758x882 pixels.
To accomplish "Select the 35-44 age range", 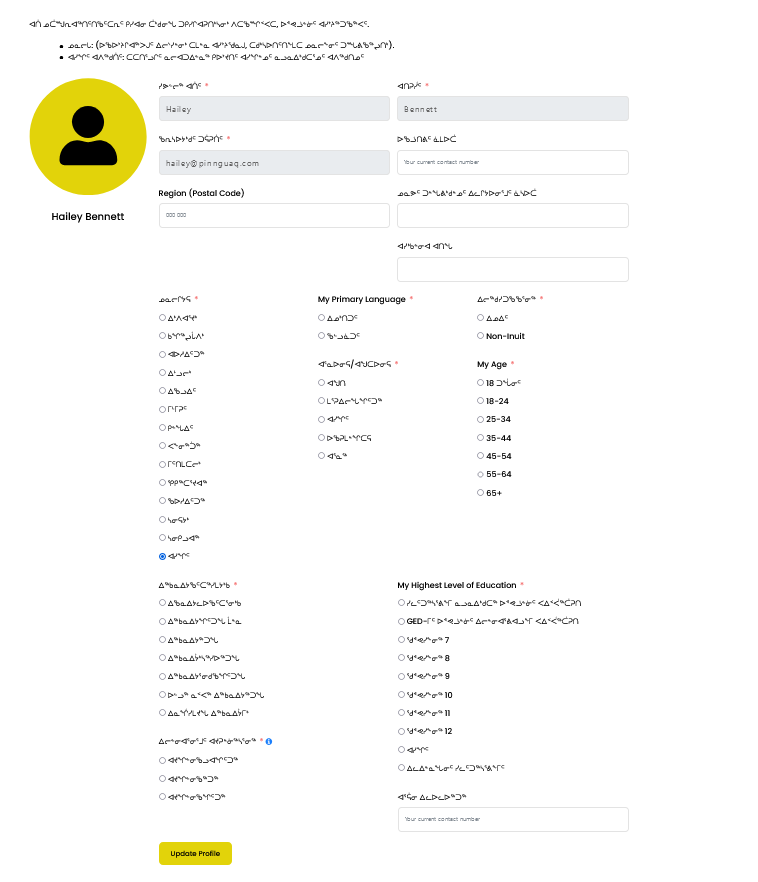I will click(x=481, y=438).
